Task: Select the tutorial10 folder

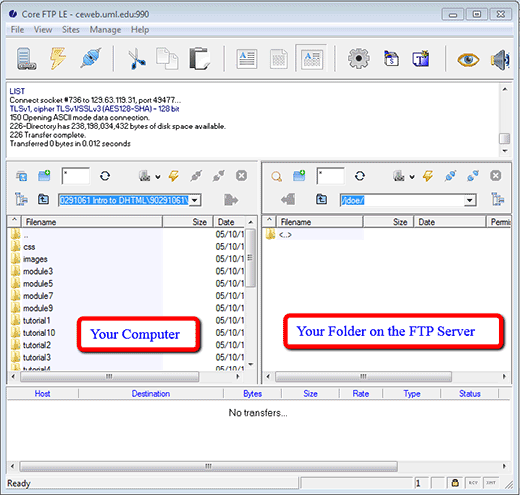Action: coord(39,333)
